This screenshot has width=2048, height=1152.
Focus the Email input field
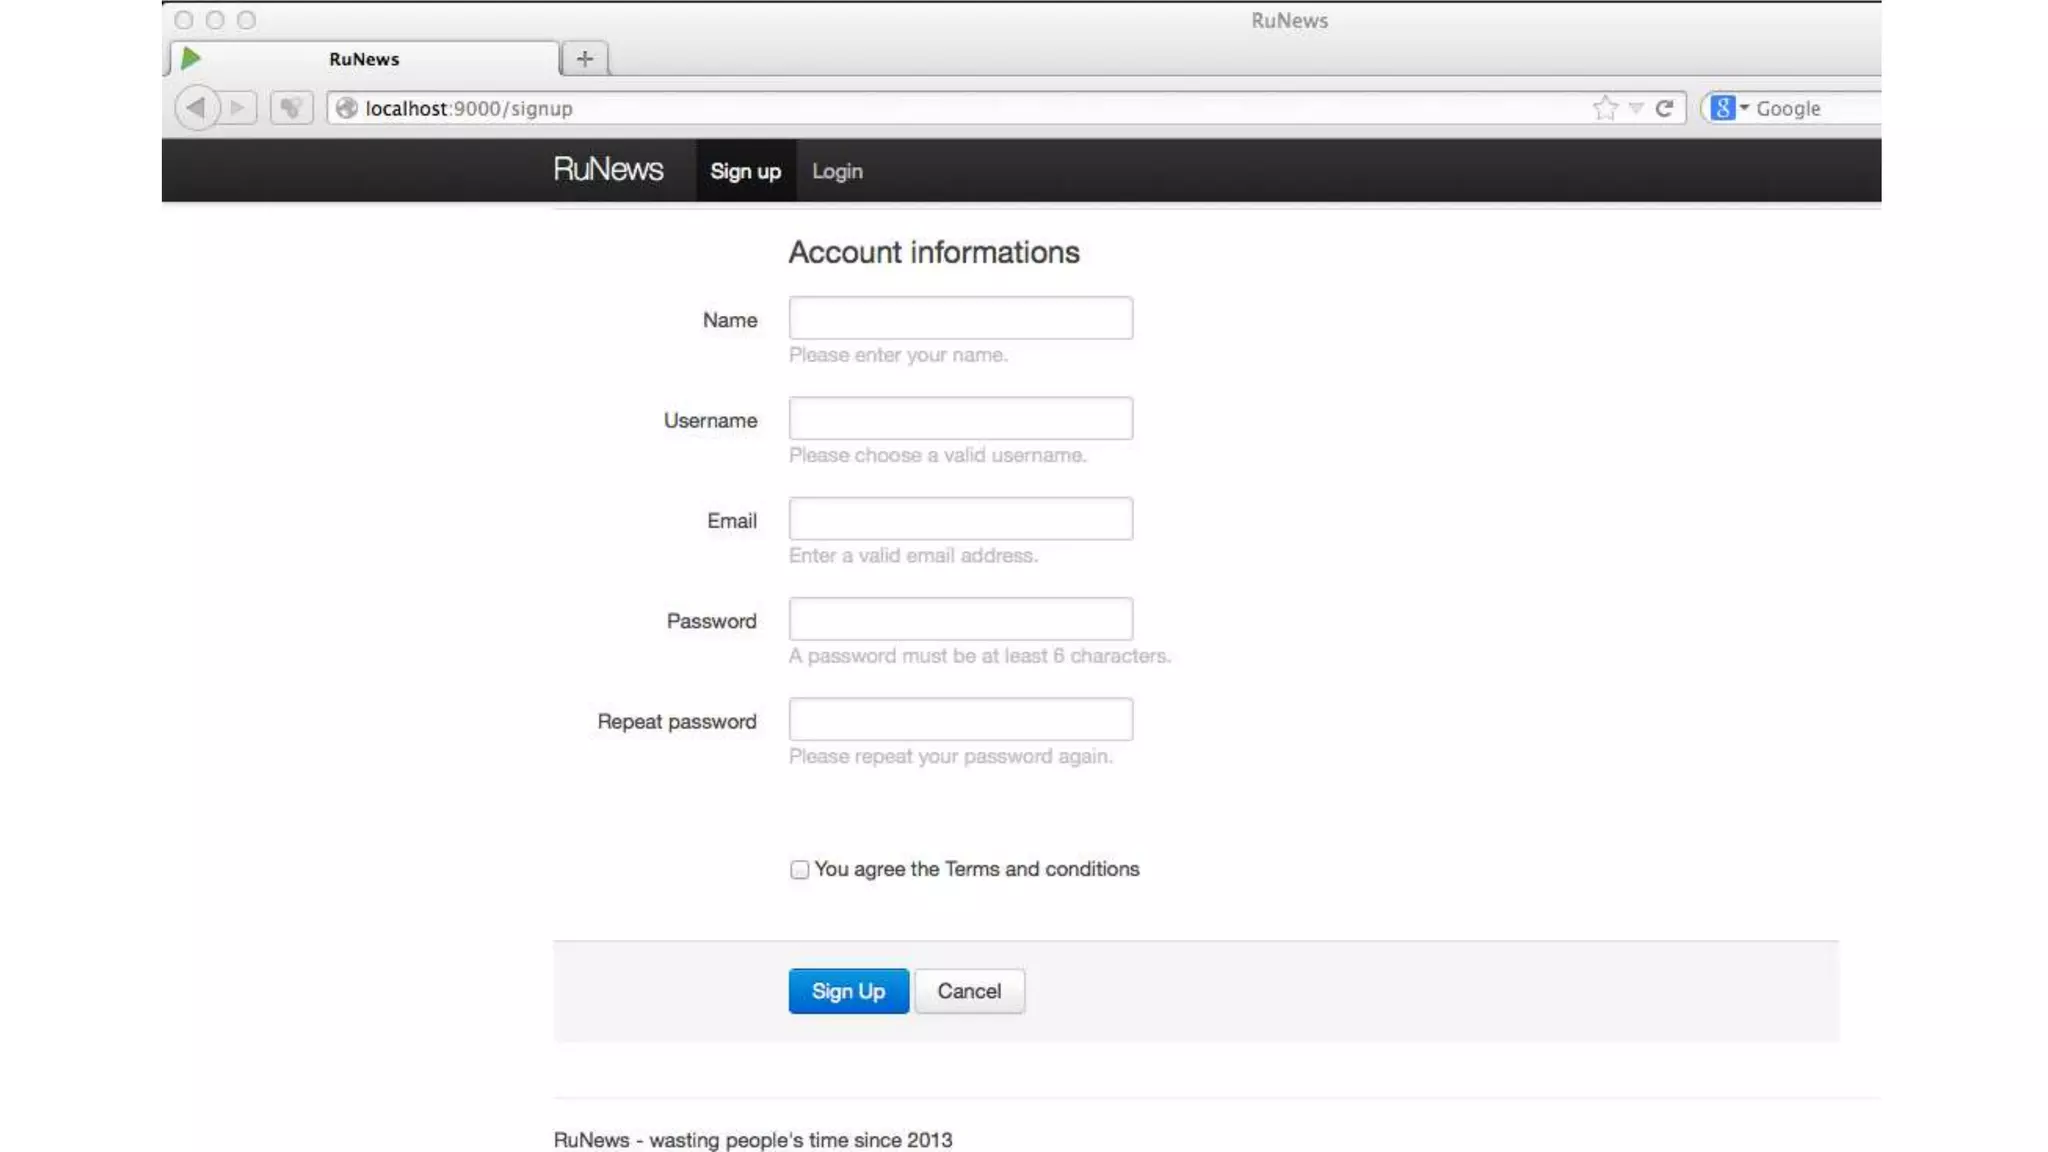click(960, 519)
